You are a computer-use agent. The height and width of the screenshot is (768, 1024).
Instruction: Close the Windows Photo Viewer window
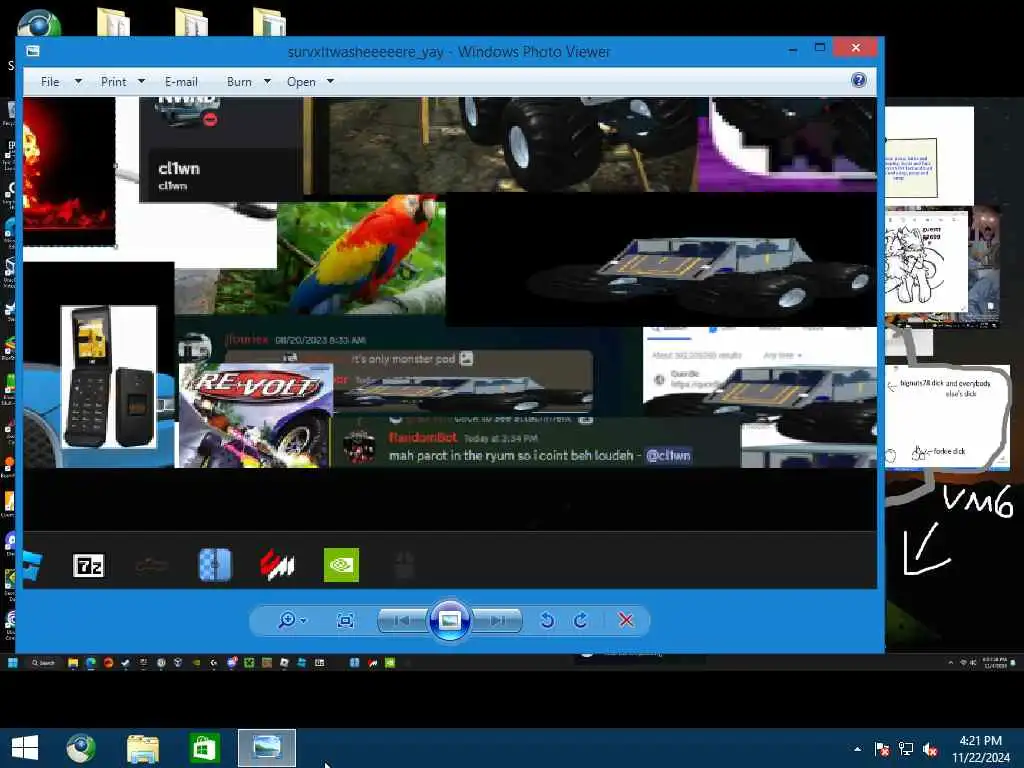click(856, 48)
